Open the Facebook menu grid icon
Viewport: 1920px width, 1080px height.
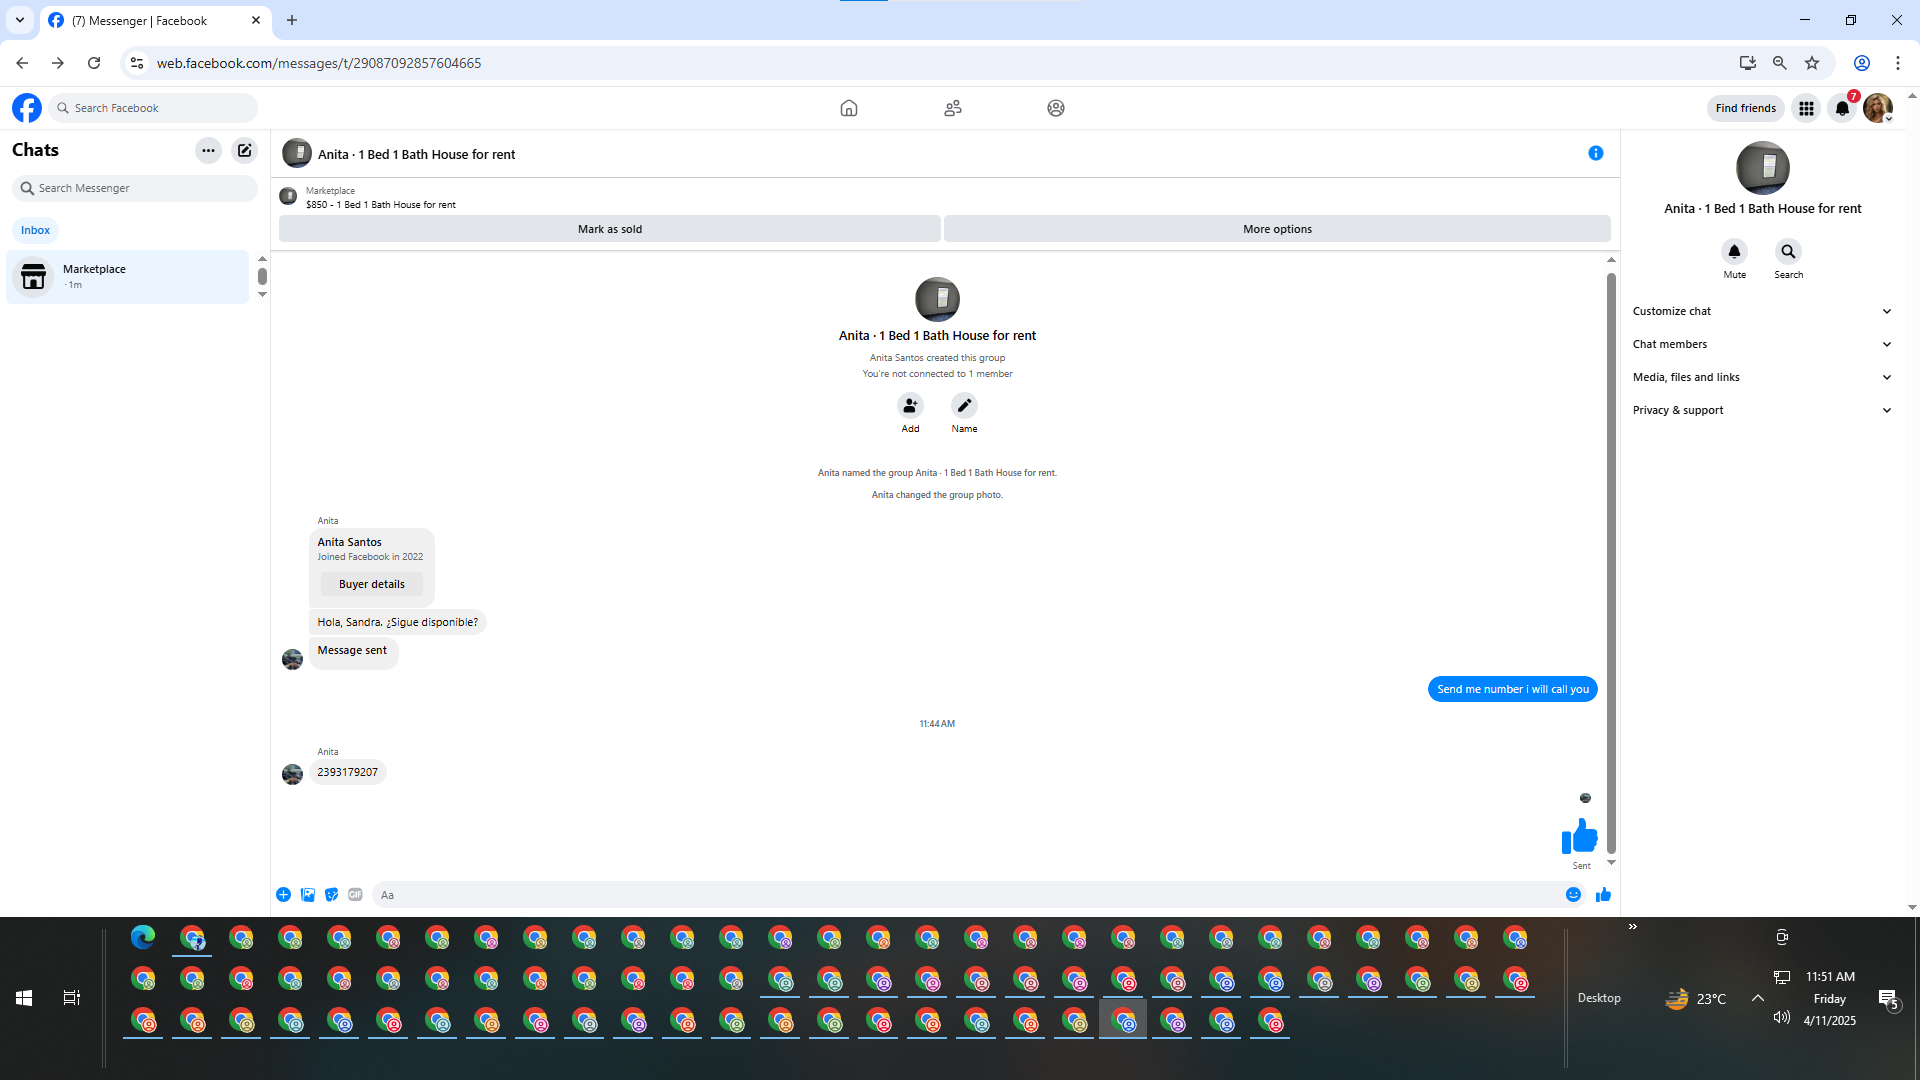(x=1806, y=108)
